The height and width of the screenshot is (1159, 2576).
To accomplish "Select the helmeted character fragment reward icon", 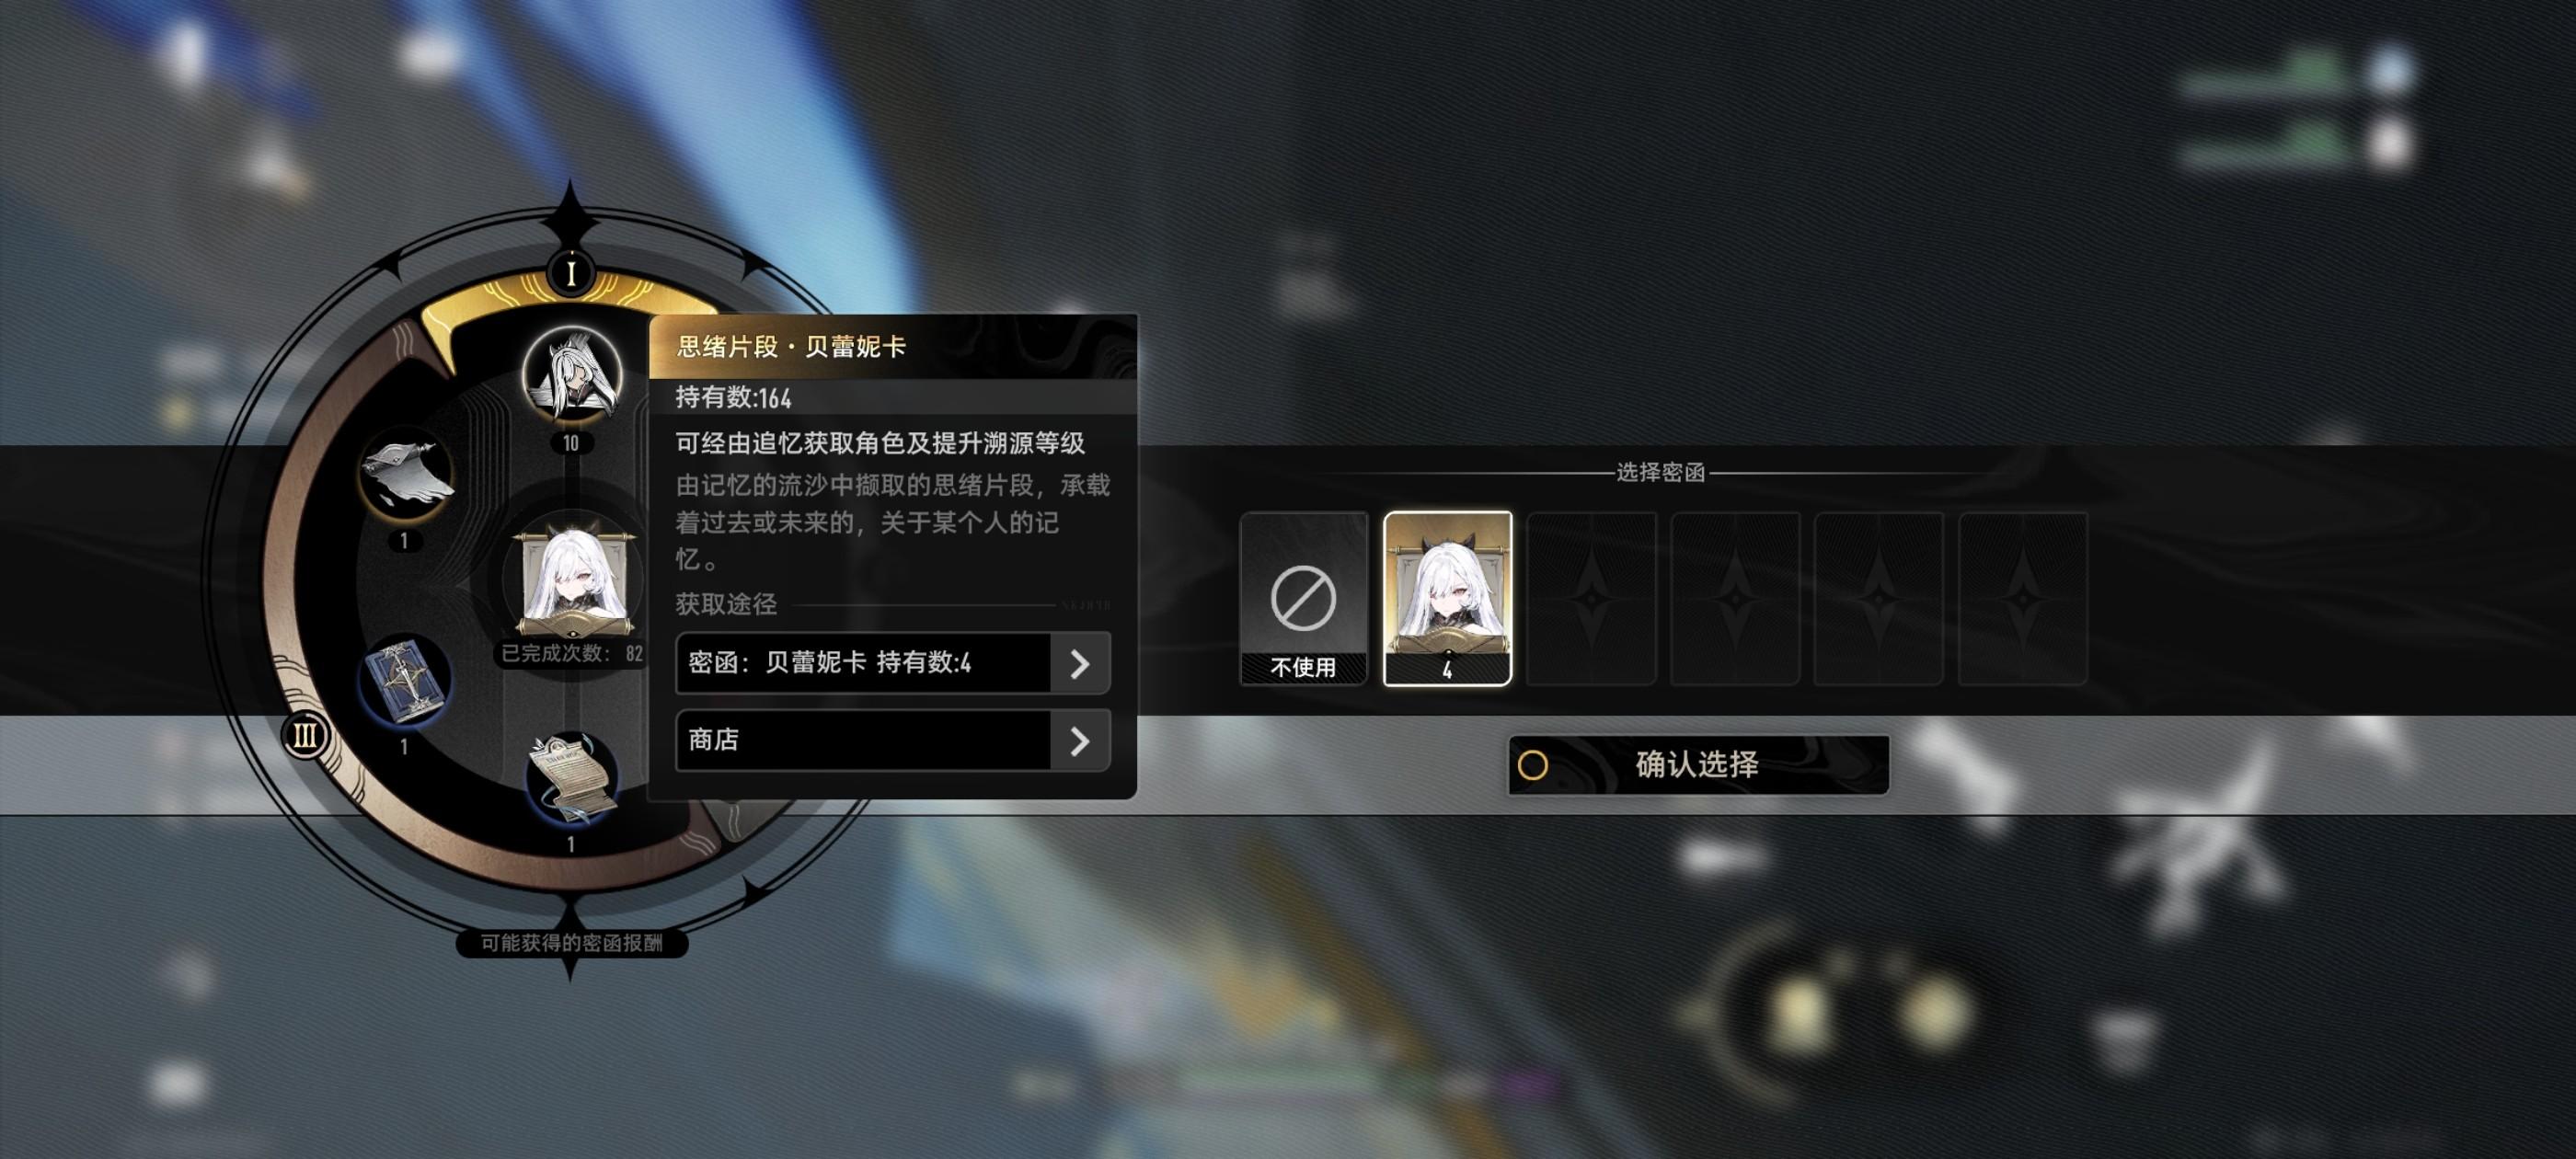I will coord(572,376).
